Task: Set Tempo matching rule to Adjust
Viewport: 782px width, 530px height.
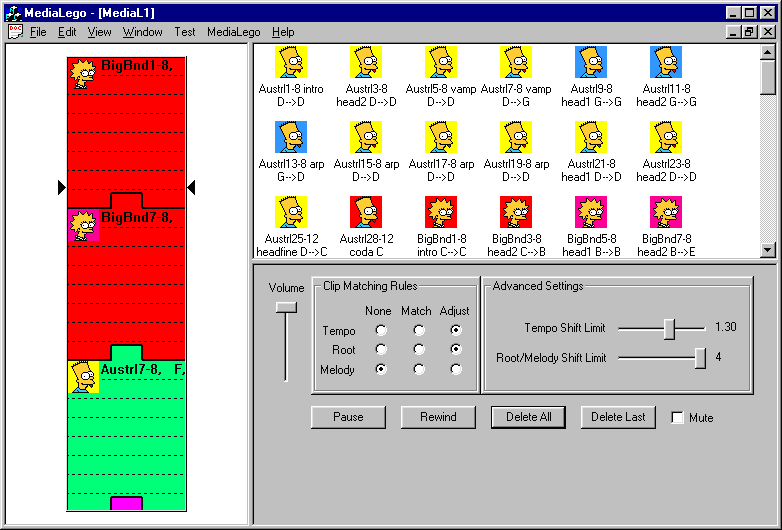Action: point(455,330)
